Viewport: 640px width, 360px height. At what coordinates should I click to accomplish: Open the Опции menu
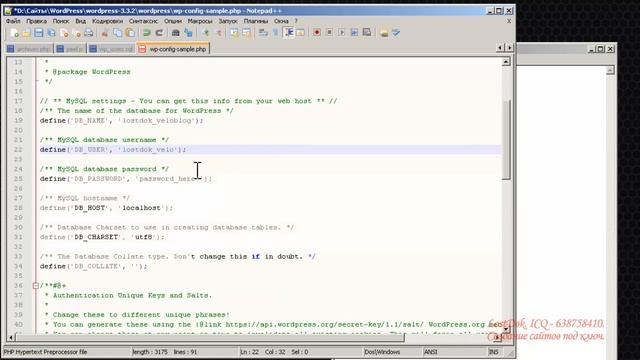coord(173,21)
